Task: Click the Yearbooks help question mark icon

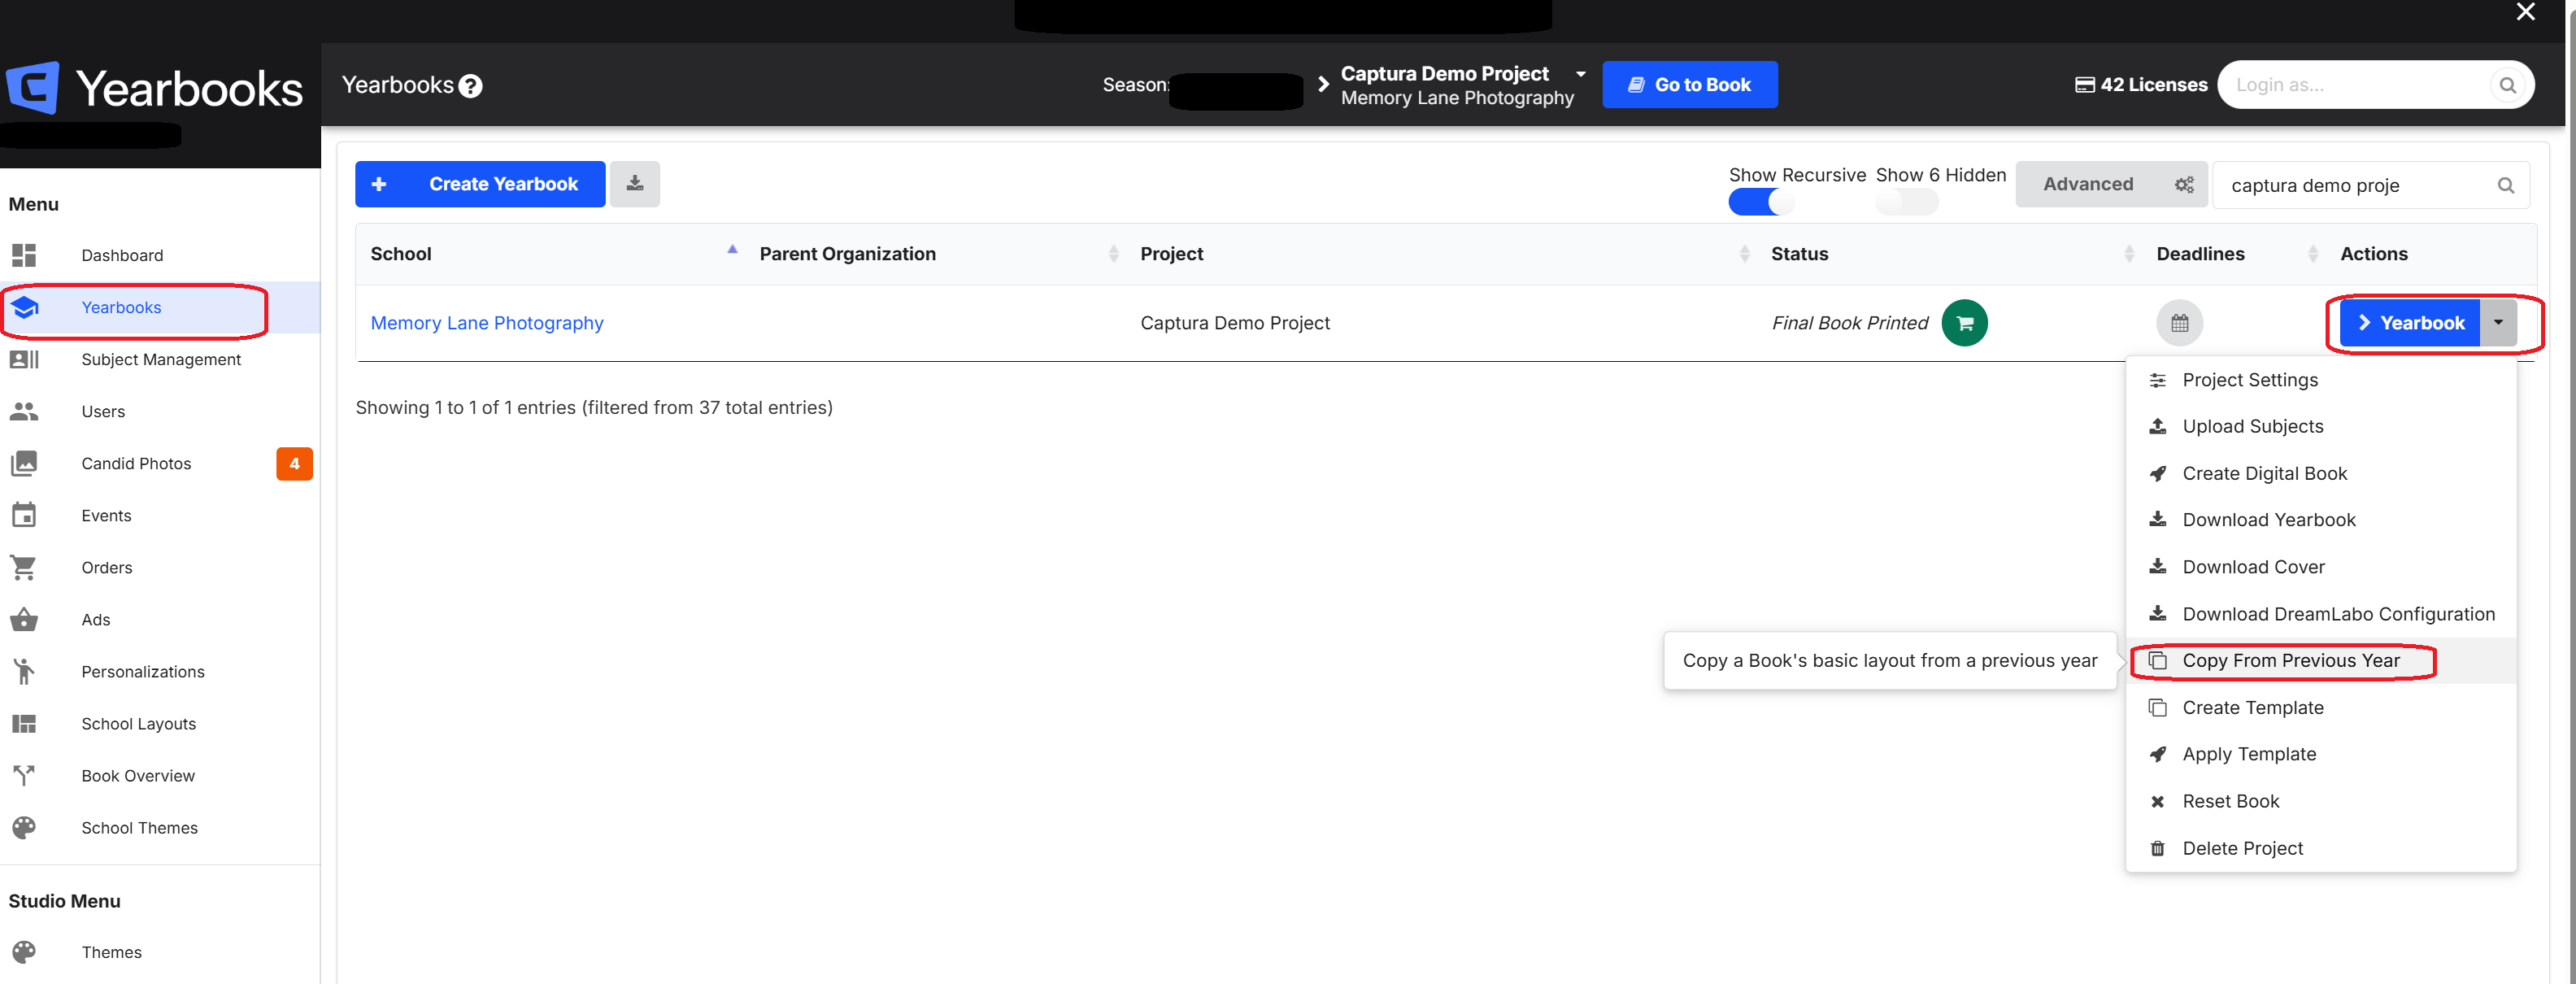Action: point(470,86)
